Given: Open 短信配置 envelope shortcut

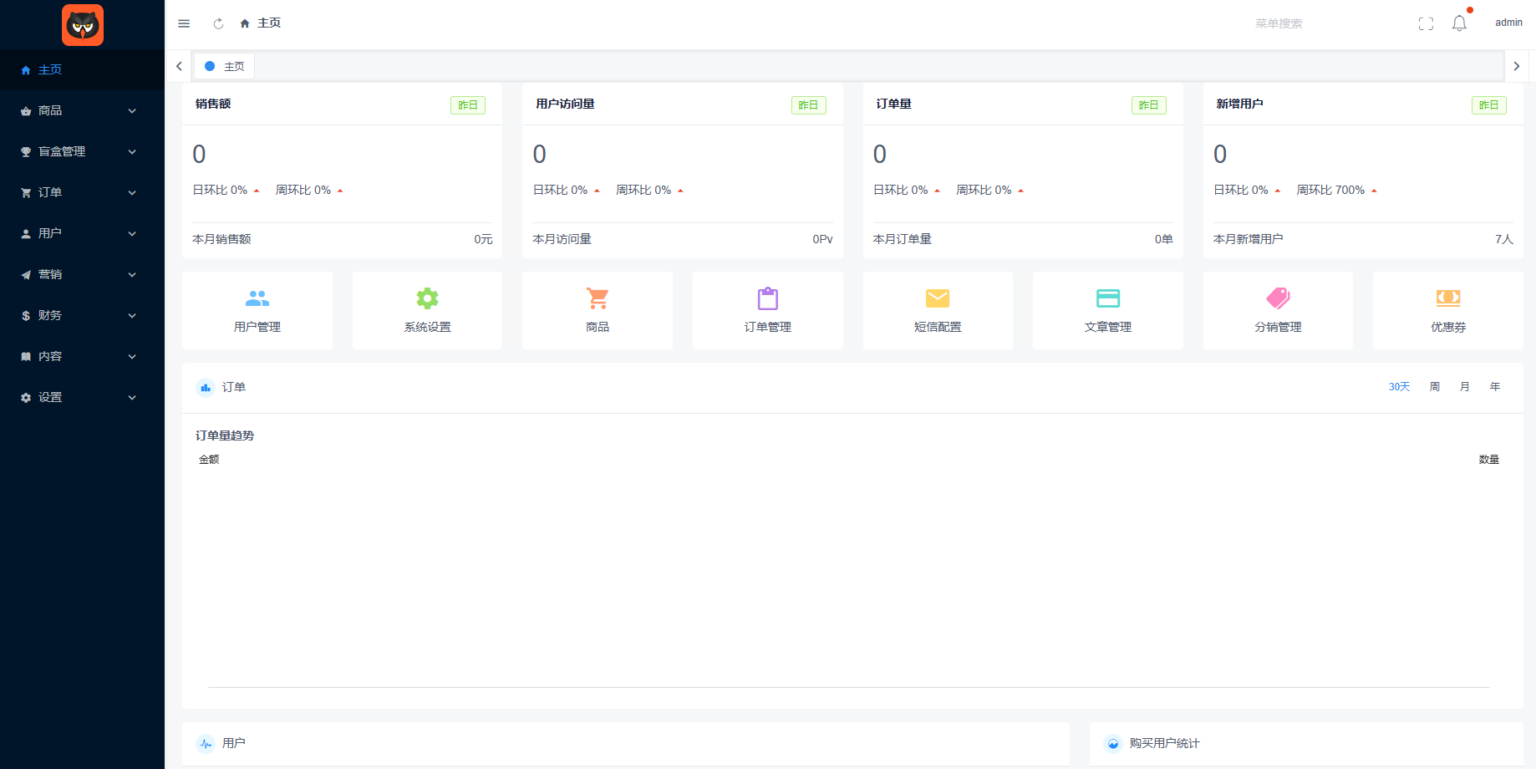Looking at the screenshot, I should pyautogui.click(x=937, y=310).
